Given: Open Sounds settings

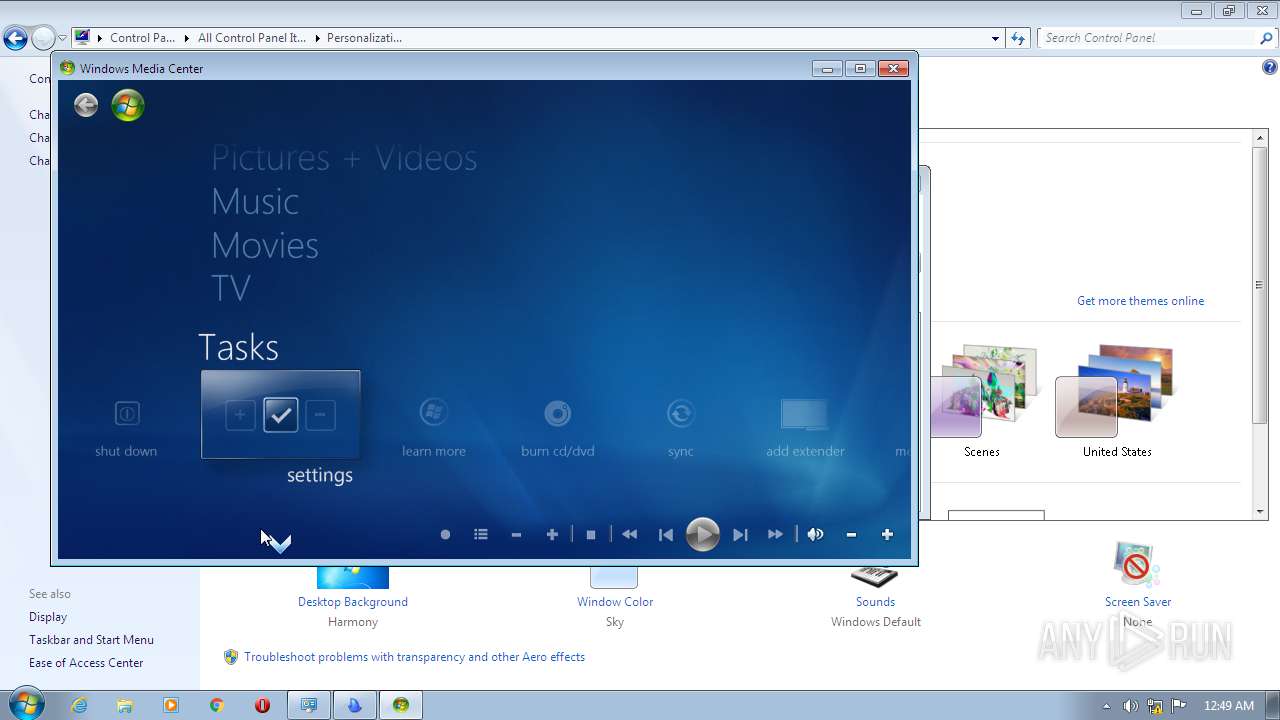Looking at the screenshot, I should (x=875, y=602).
